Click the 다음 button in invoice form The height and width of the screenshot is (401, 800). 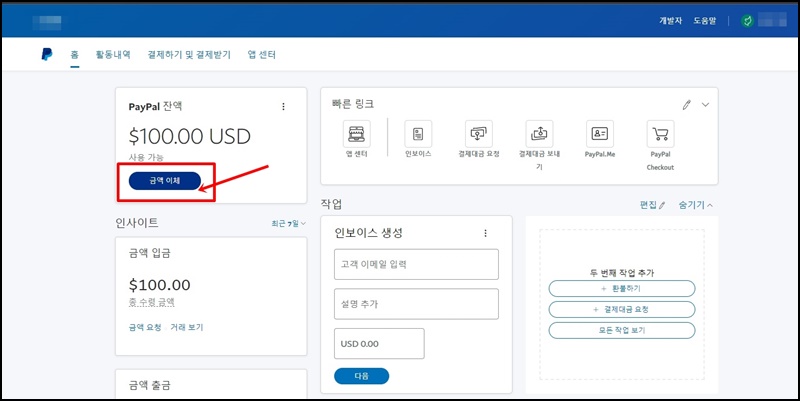coord(362,376)
